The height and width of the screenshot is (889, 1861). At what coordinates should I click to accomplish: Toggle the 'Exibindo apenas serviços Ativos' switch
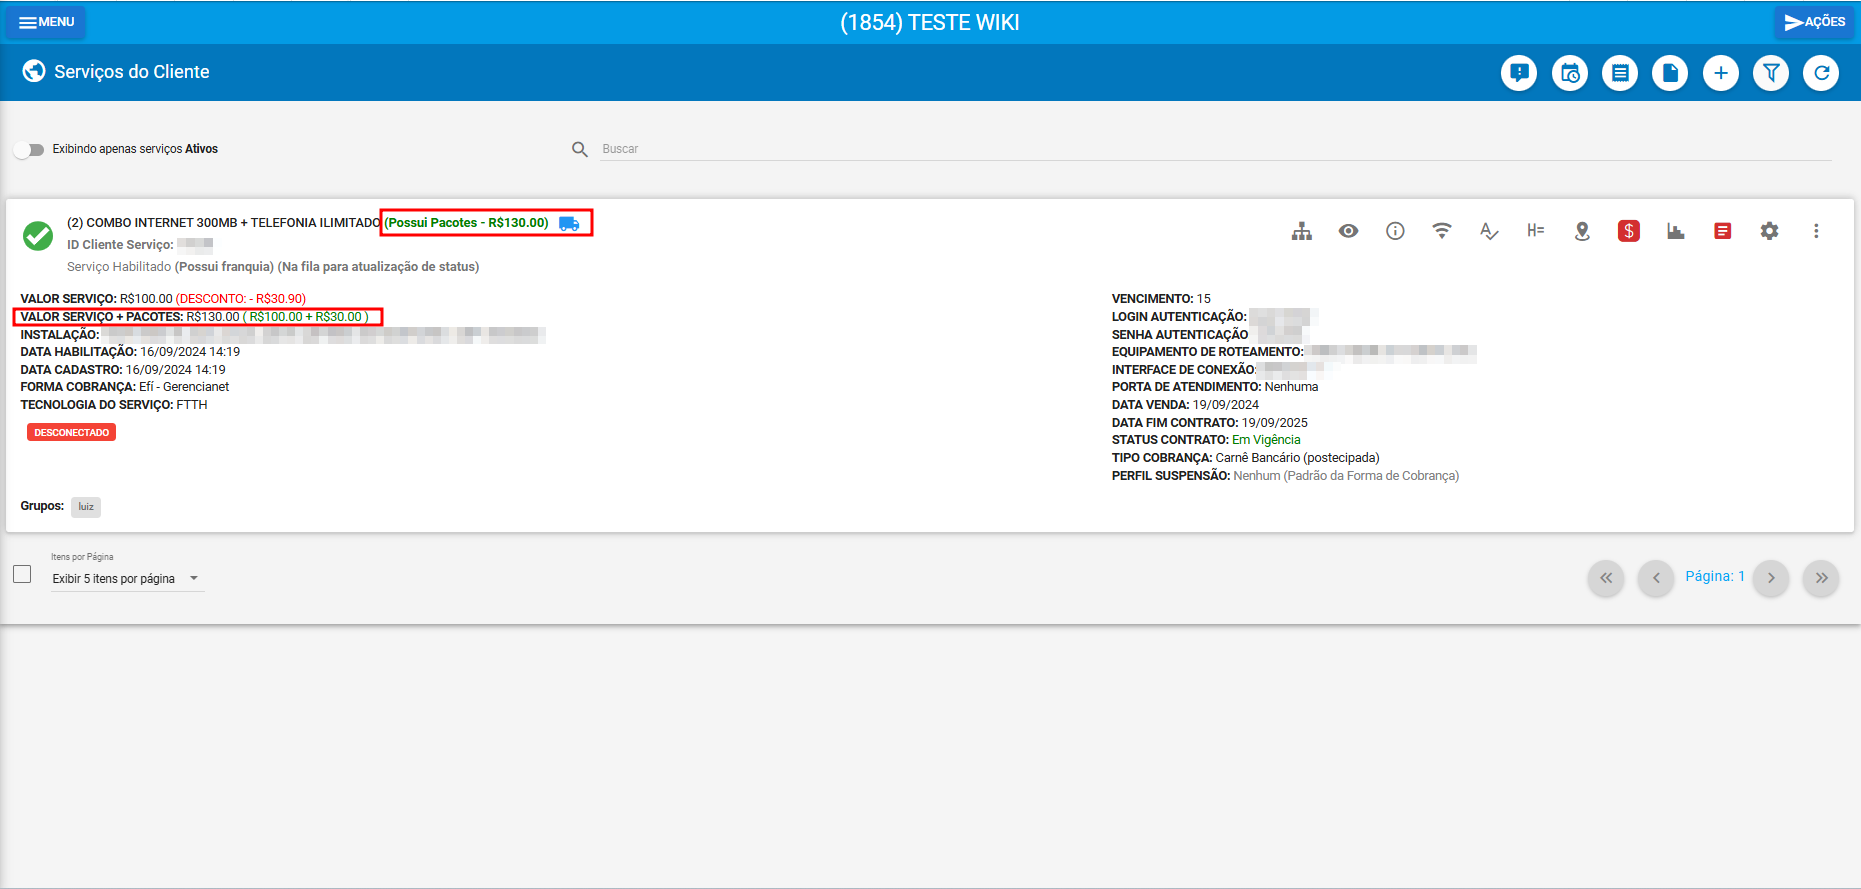coord(29,150)
